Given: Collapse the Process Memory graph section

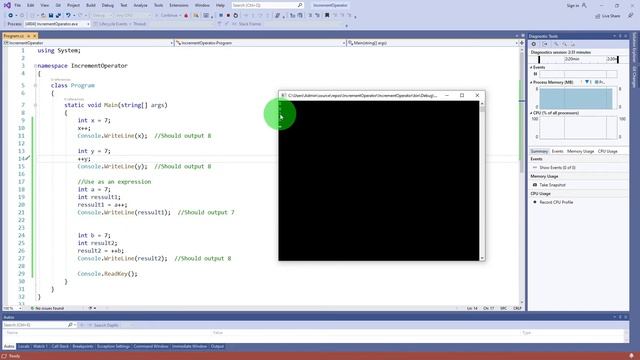Looking at the screenshot, I should 531,82.
